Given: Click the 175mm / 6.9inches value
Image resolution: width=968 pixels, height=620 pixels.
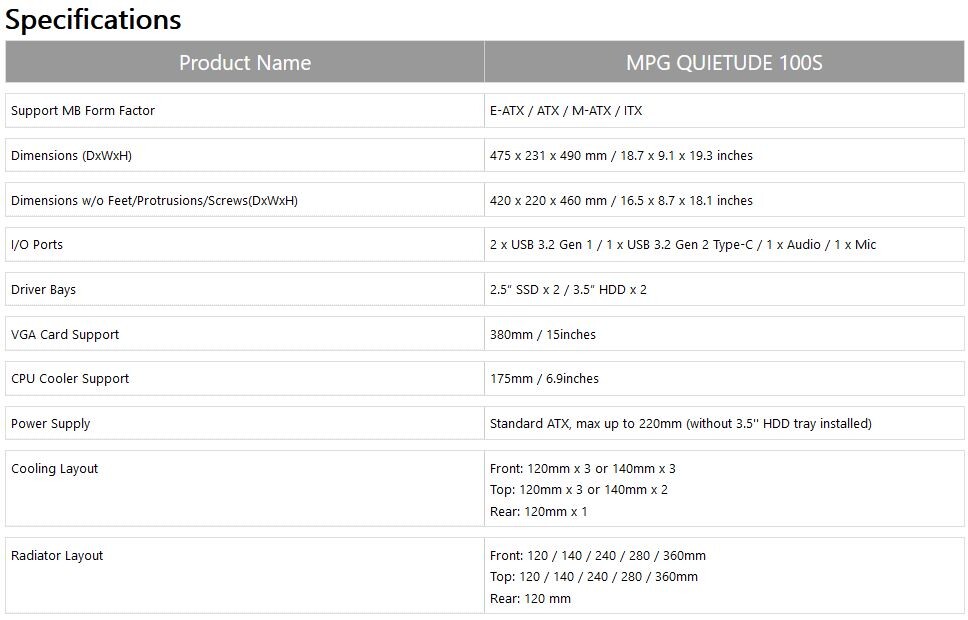Looking at the screenshot, I should click(545, 379).
